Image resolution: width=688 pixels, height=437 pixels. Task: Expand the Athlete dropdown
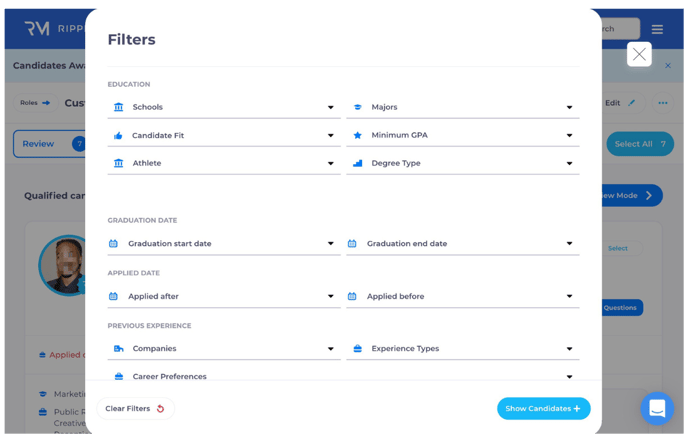tap(330, 163)
